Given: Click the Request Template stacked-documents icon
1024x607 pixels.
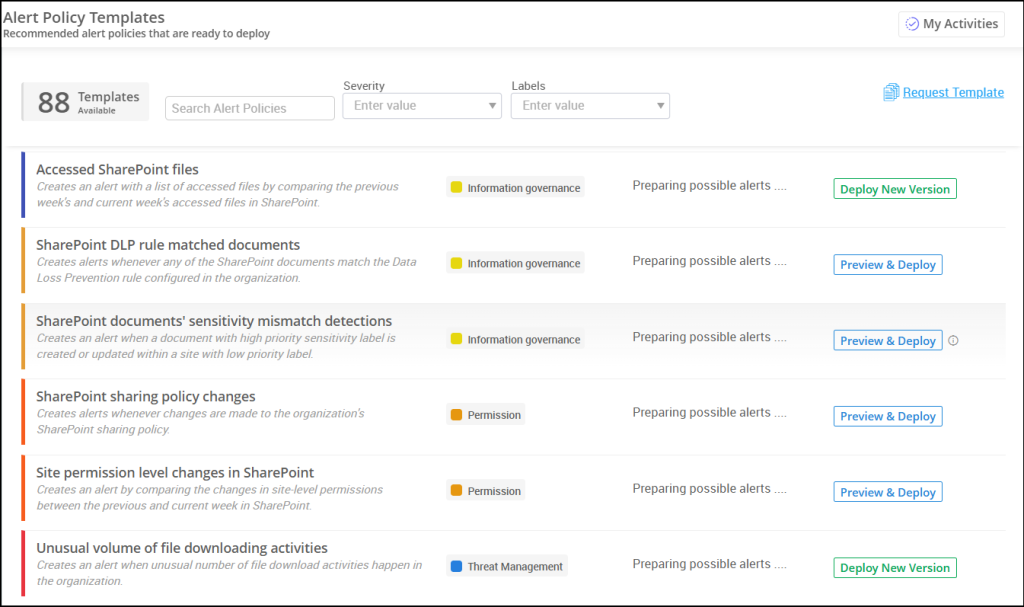Looking at the screenshot, I should pos(891,92).
